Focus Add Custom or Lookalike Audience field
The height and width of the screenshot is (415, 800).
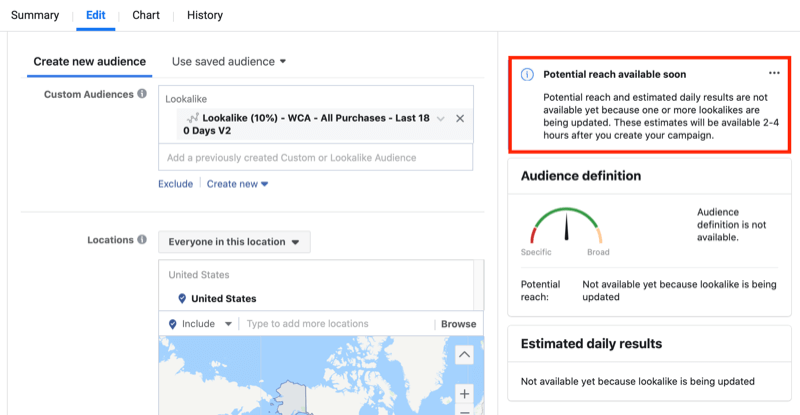click(315, 158)
